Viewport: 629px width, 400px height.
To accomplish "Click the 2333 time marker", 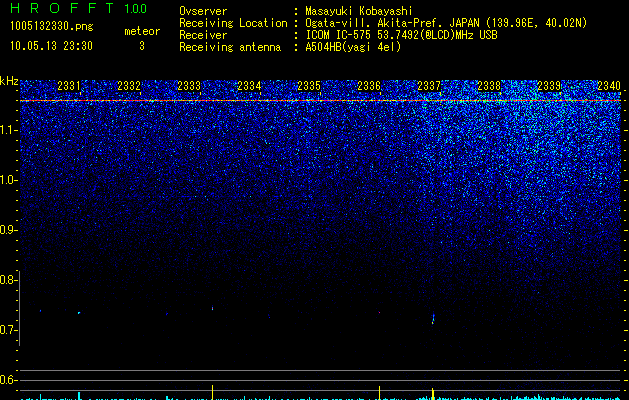I will point(189,86).
